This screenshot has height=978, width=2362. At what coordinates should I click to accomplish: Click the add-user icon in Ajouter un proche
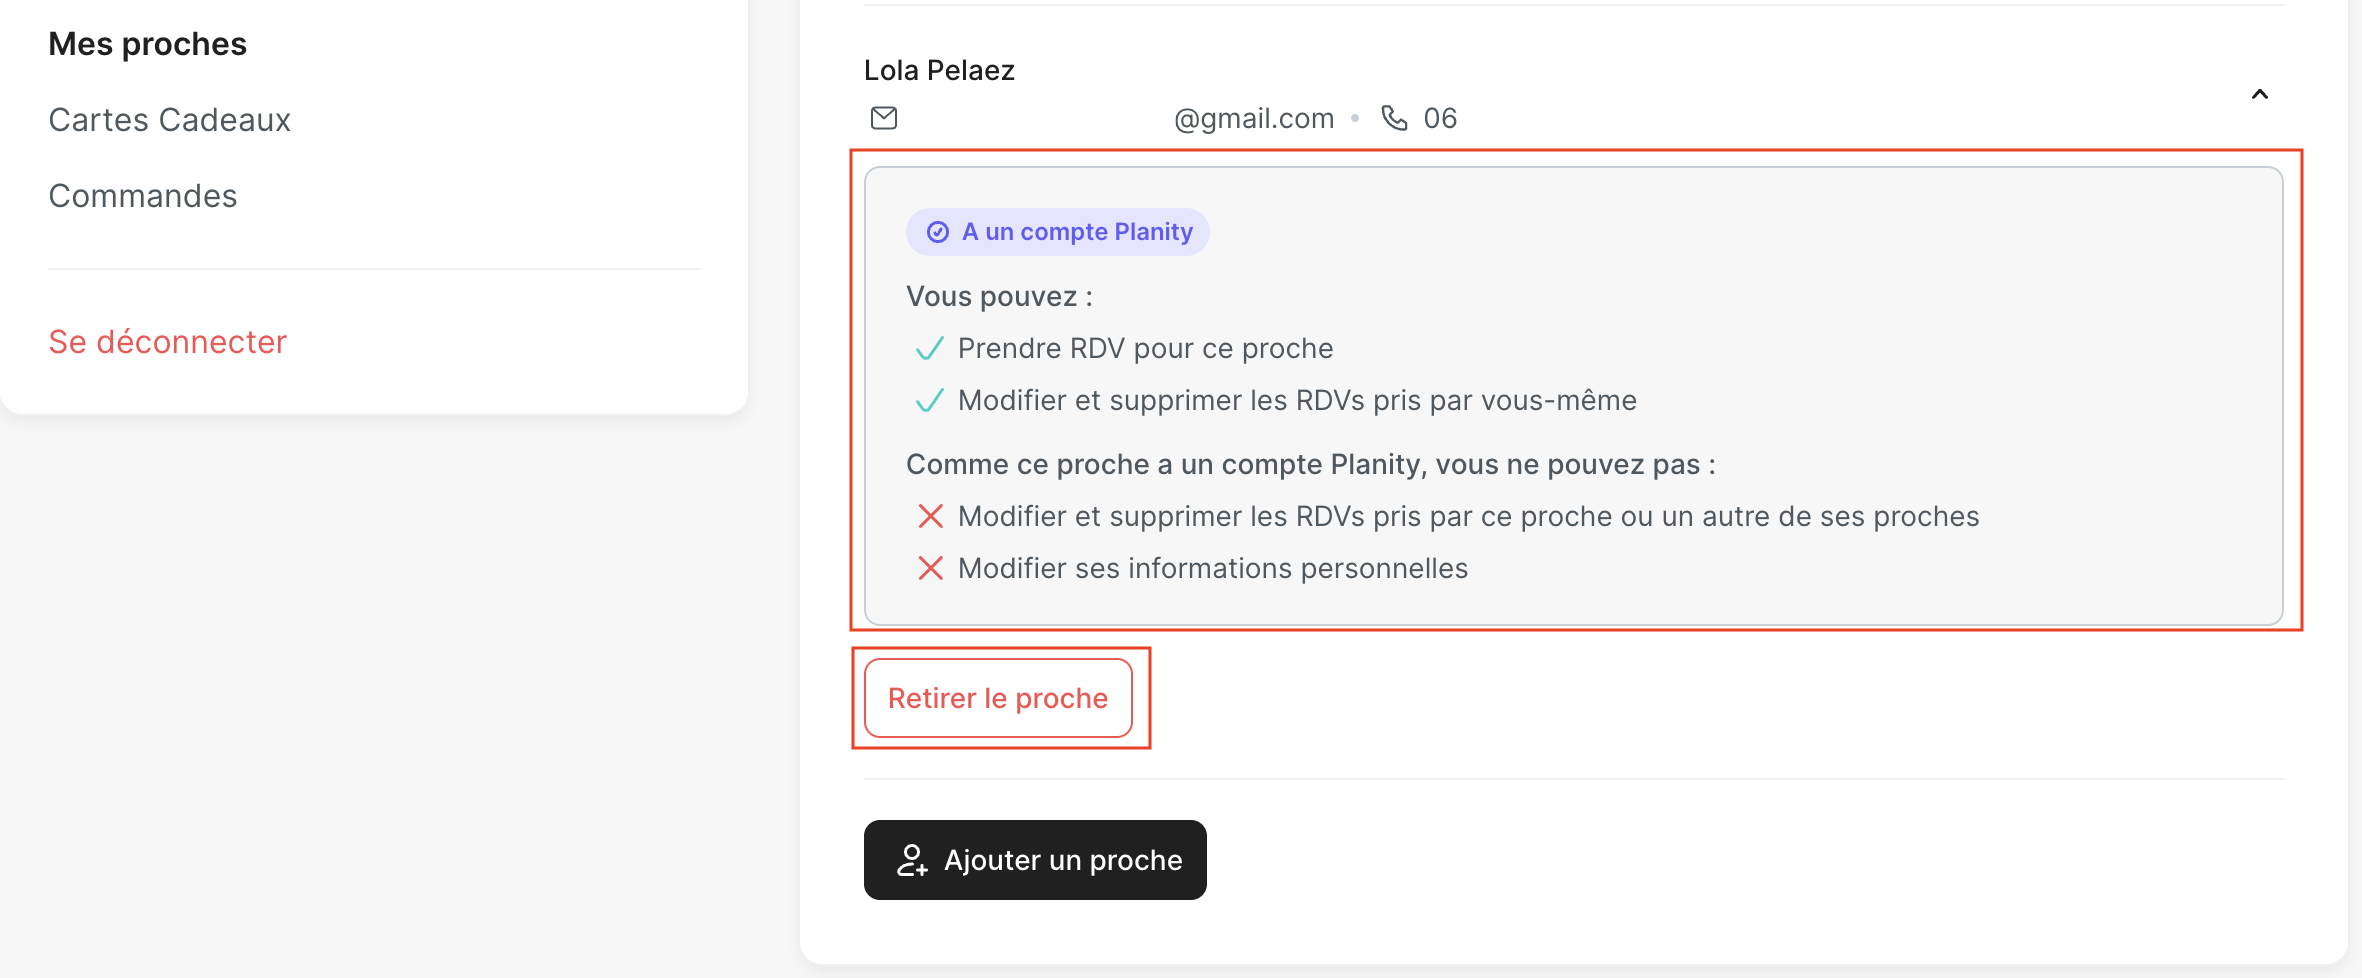(x=911, y=860)
